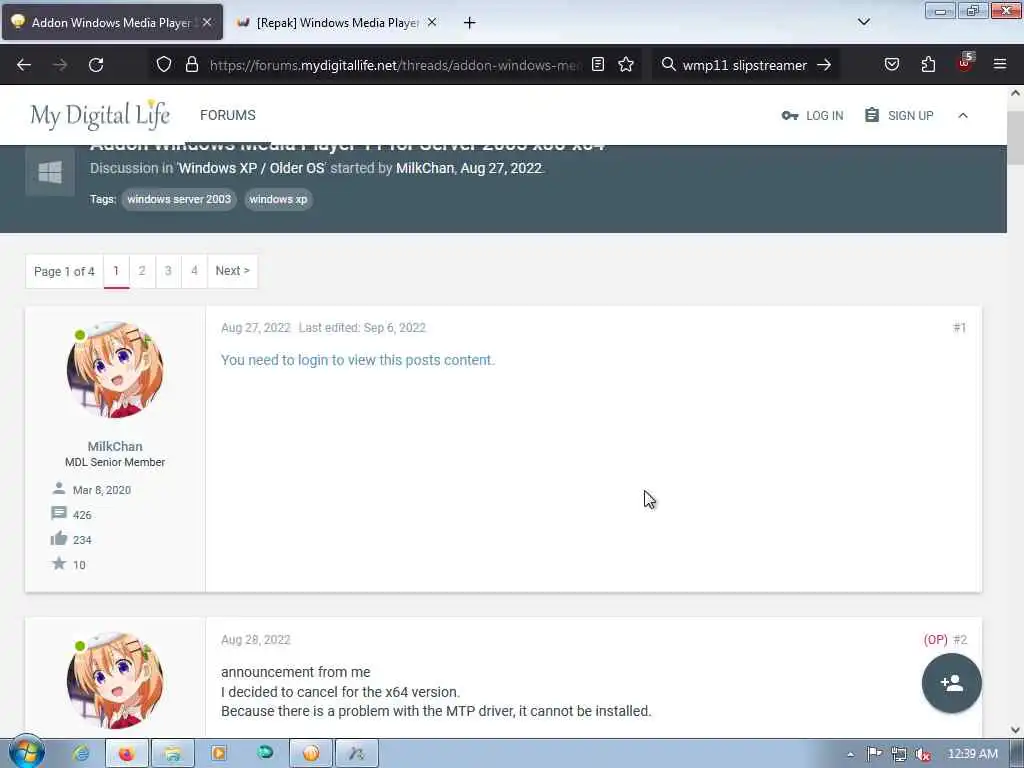Screen dimensions: 1024x768
Task: Open the 'Windows XP / Older OS' forum link
Action: tap(251, 168)
